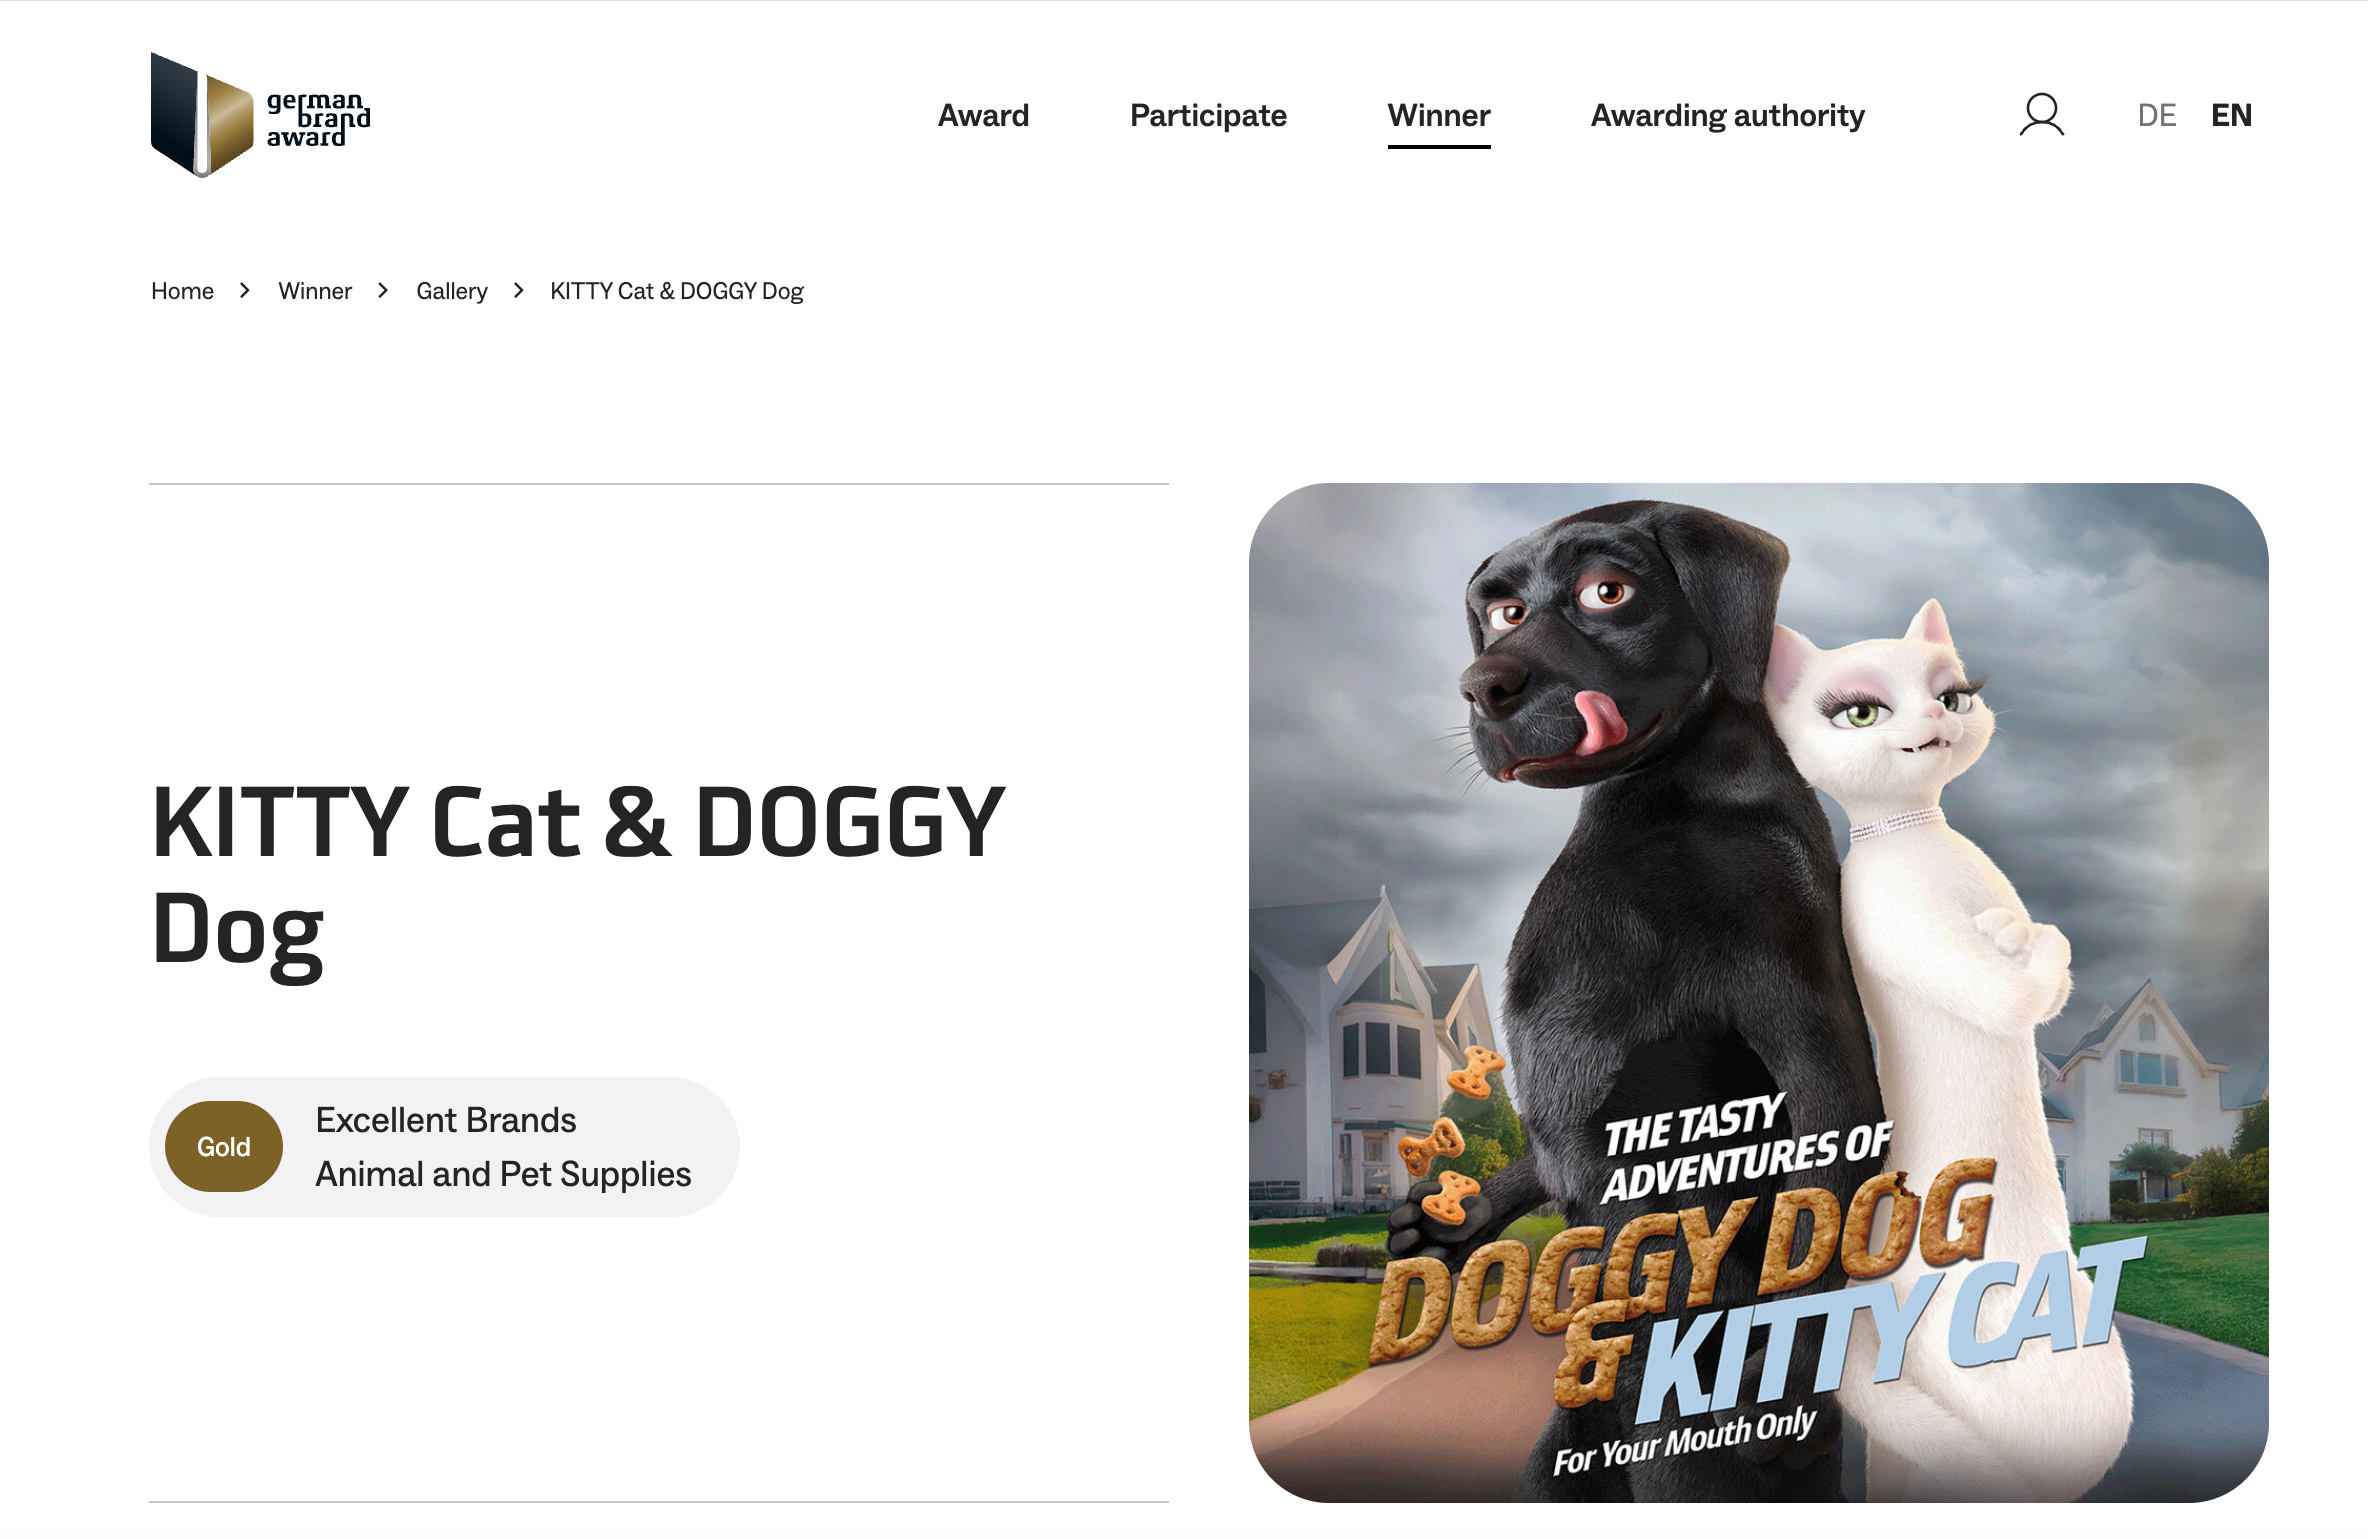Open the Awarding authority menu
The height and width of the screenshot is (1539, 2368).
pyautogui.click(x=1727, y=115)
